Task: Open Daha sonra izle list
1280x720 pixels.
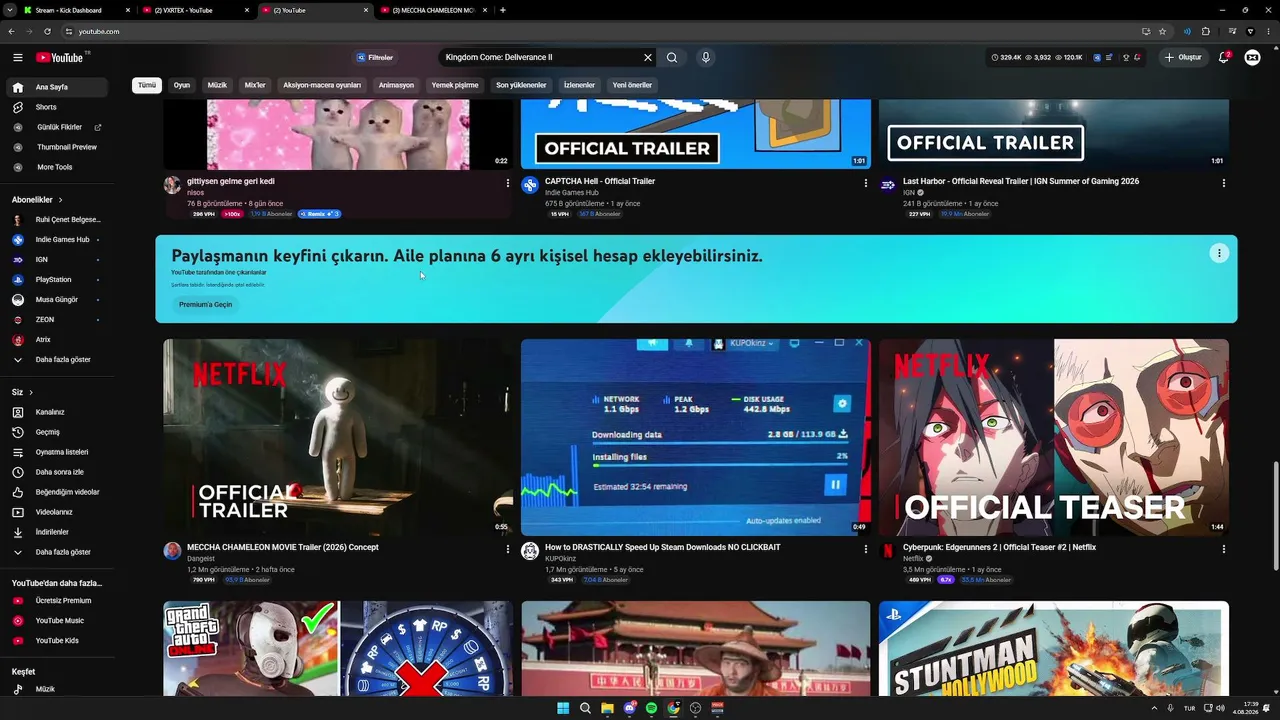Action: click(55, 472)
